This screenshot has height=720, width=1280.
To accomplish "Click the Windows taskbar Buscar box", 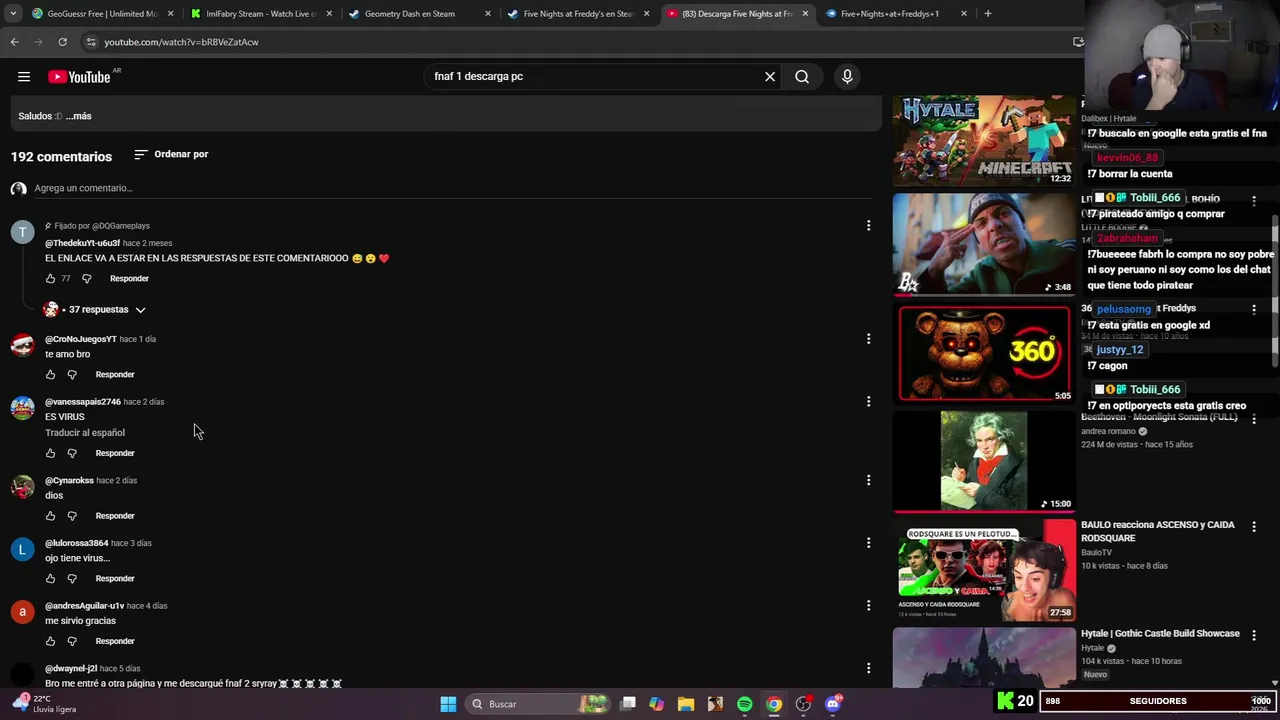I will pos(538,704).
